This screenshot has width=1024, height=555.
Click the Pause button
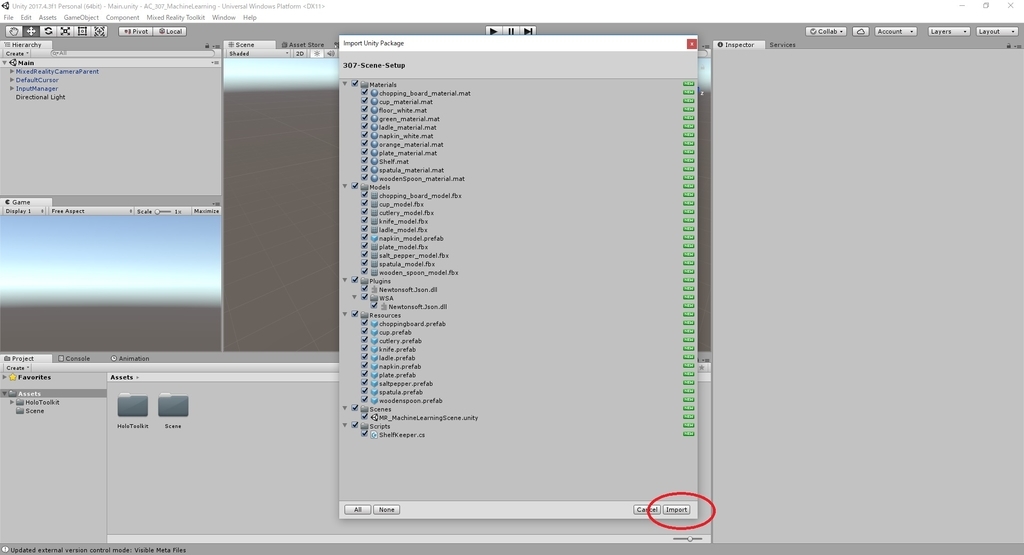511,31
